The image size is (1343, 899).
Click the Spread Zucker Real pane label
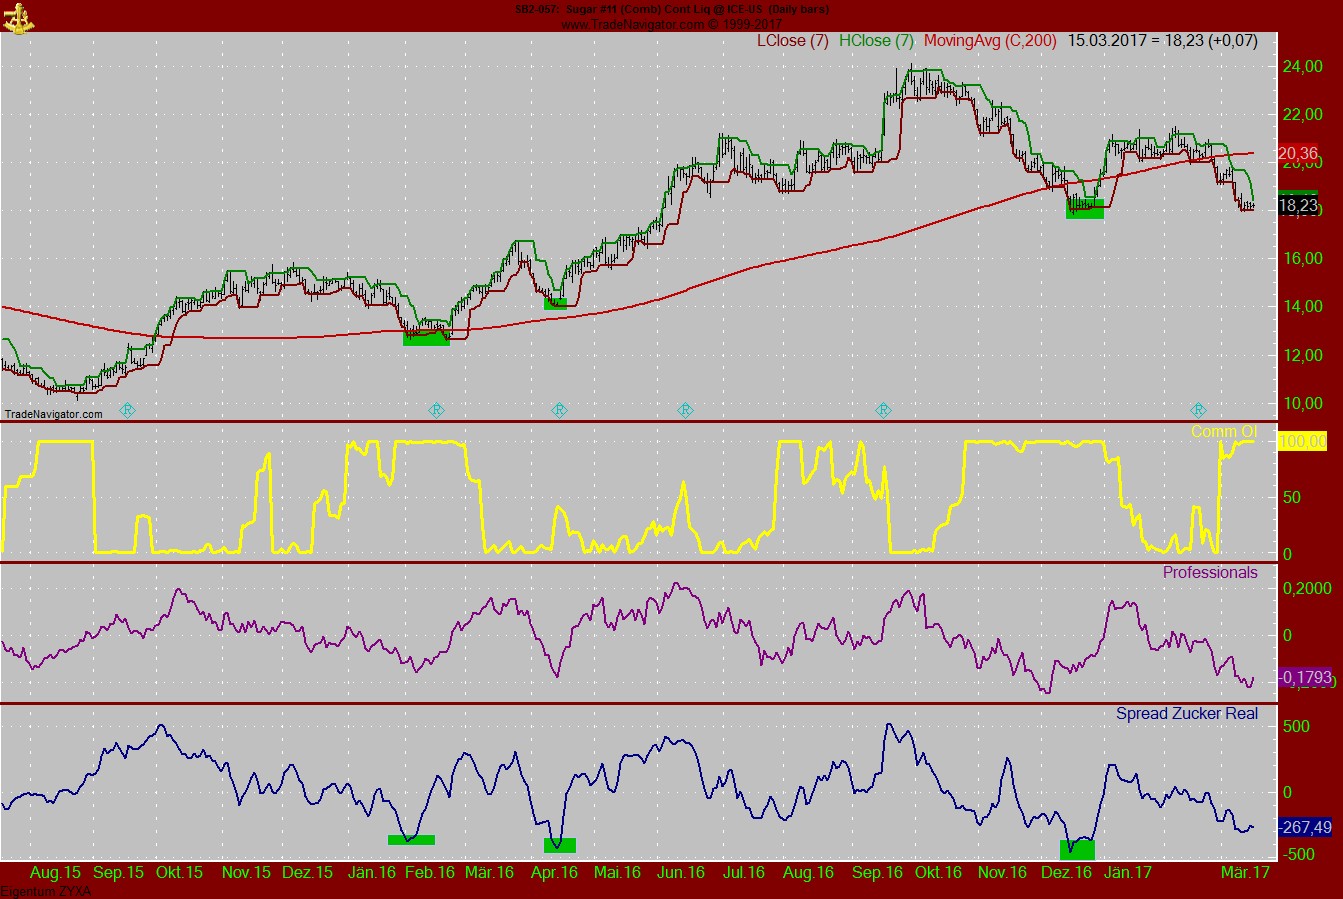1186,714
